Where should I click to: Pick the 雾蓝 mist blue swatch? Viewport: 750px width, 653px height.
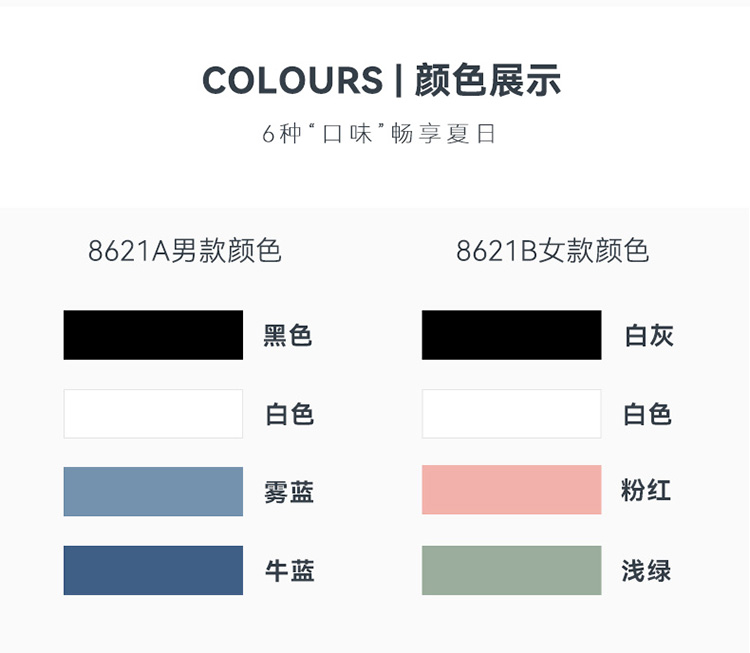[153, 492]
